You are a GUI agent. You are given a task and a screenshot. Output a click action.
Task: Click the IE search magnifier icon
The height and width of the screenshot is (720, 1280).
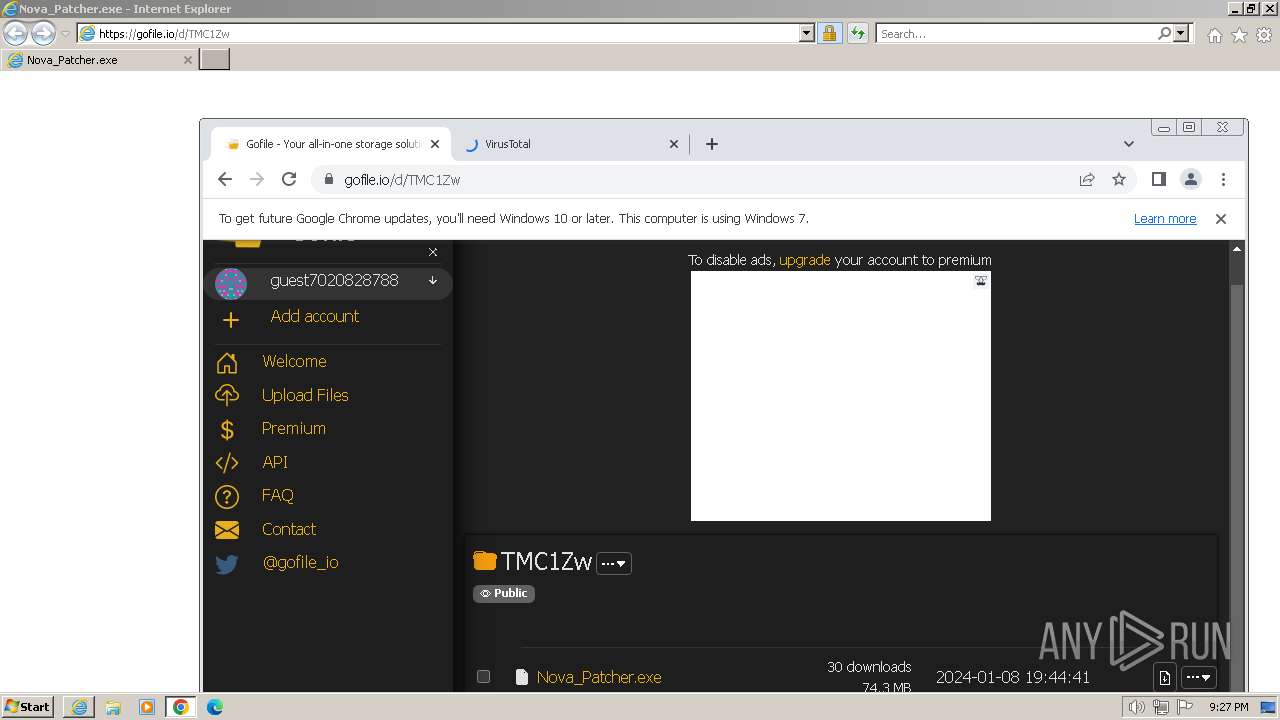pyautogui.click(x=1164, y=33)
